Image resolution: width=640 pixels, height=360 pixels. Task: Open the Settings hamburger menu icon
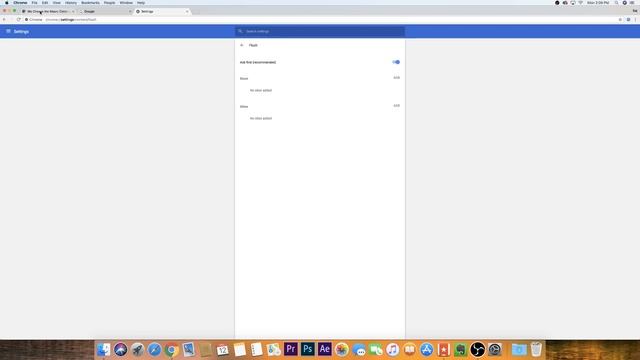coord(8,31)
